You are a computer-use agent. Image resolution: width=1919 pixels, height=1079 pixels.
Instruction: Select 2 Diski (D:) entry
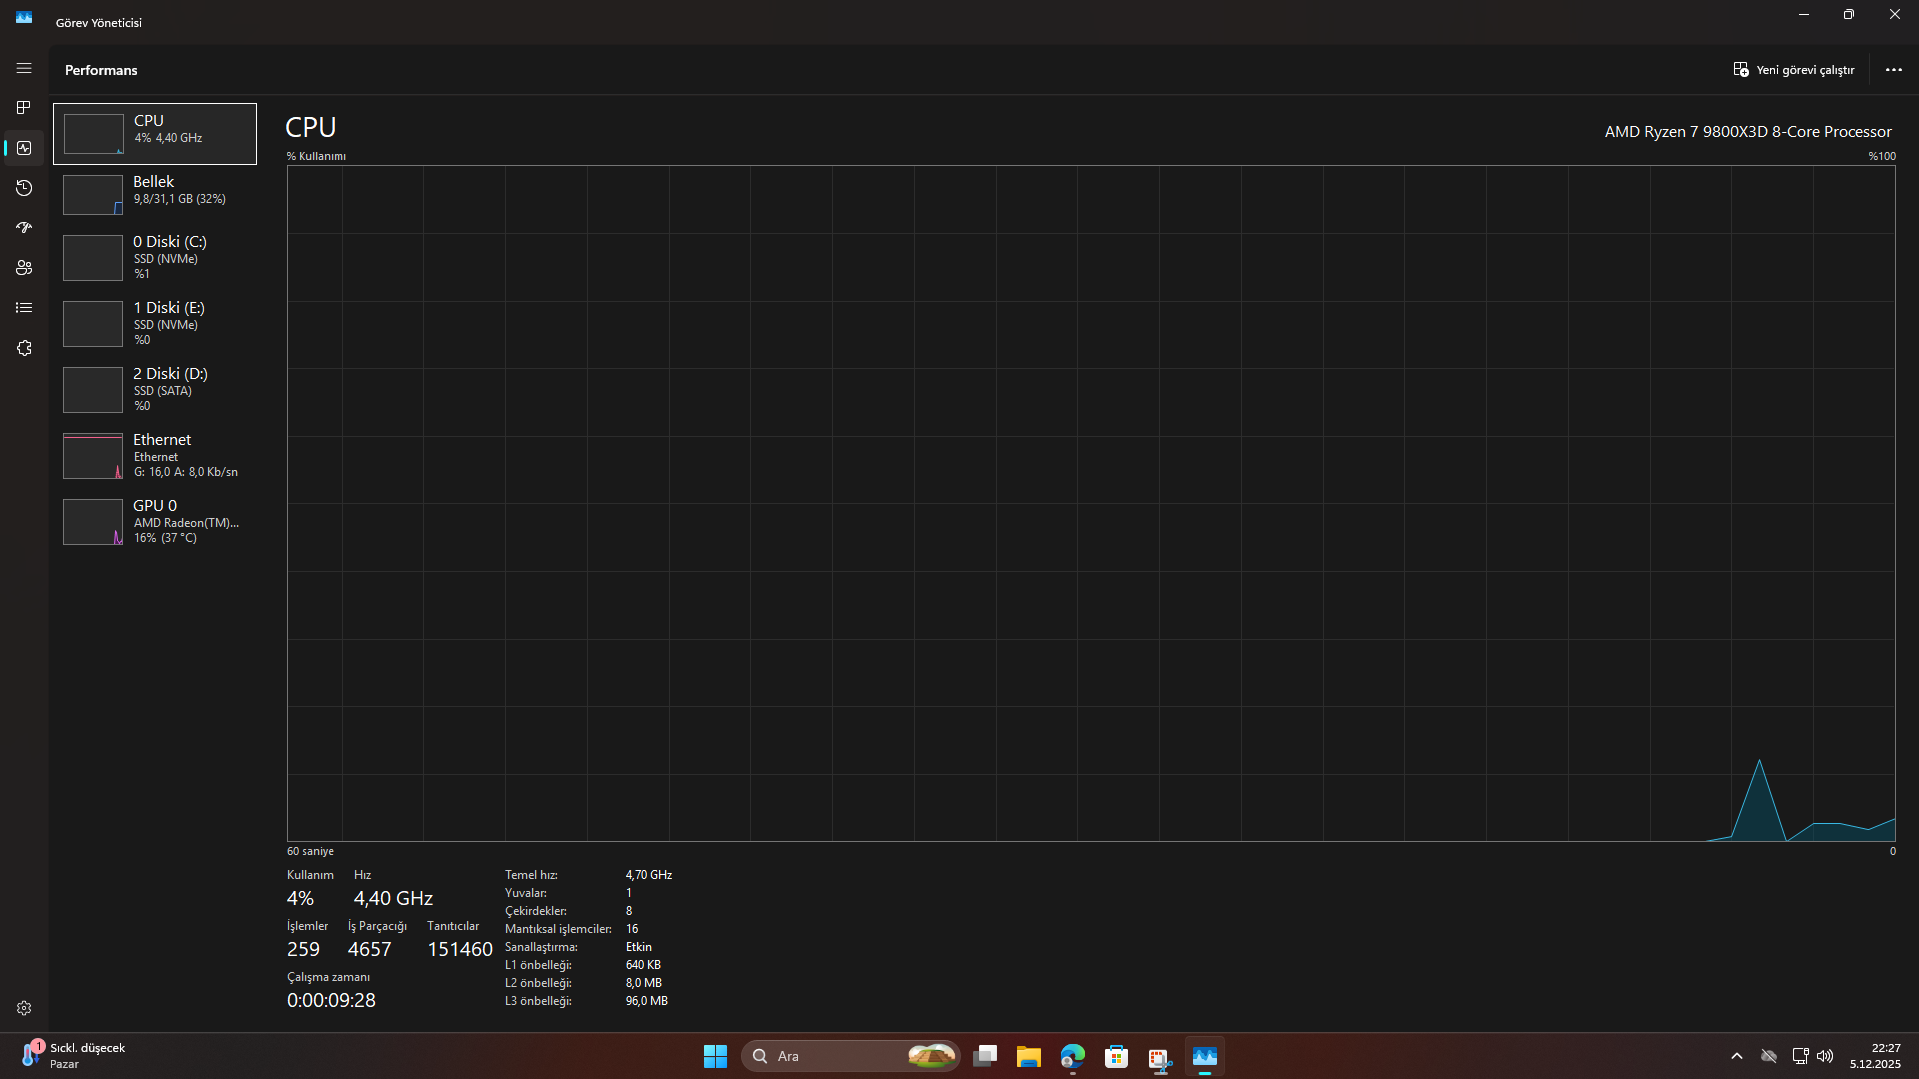(155, 389)
